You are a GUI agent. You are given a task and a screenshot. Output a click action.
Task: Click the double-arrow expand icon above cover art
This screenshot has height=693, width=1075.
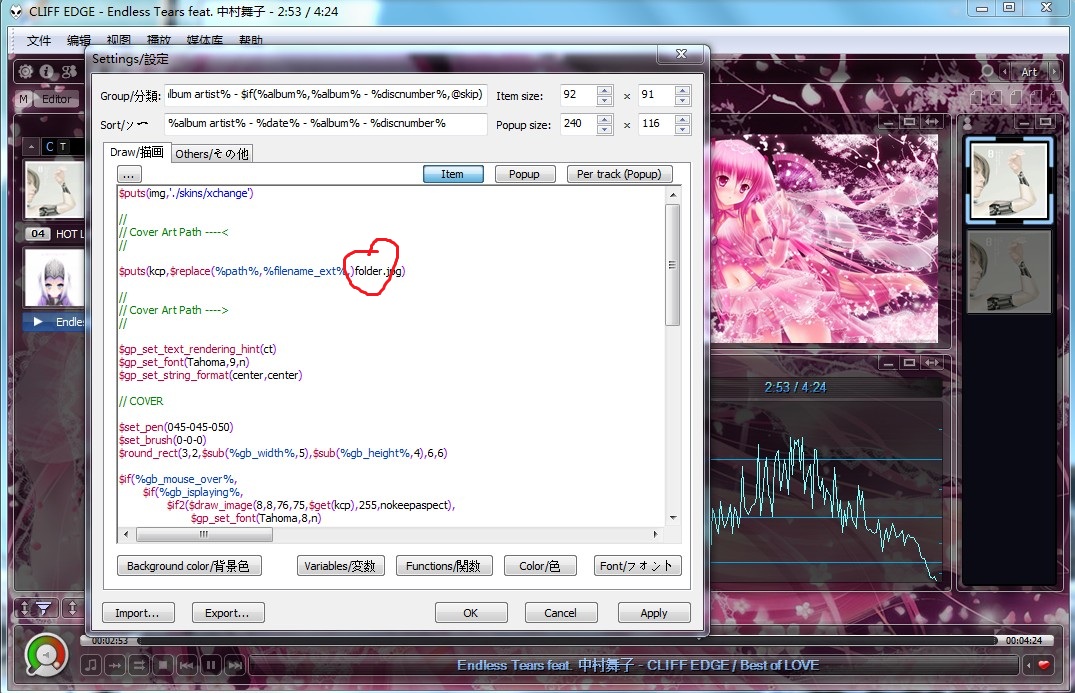932,122
